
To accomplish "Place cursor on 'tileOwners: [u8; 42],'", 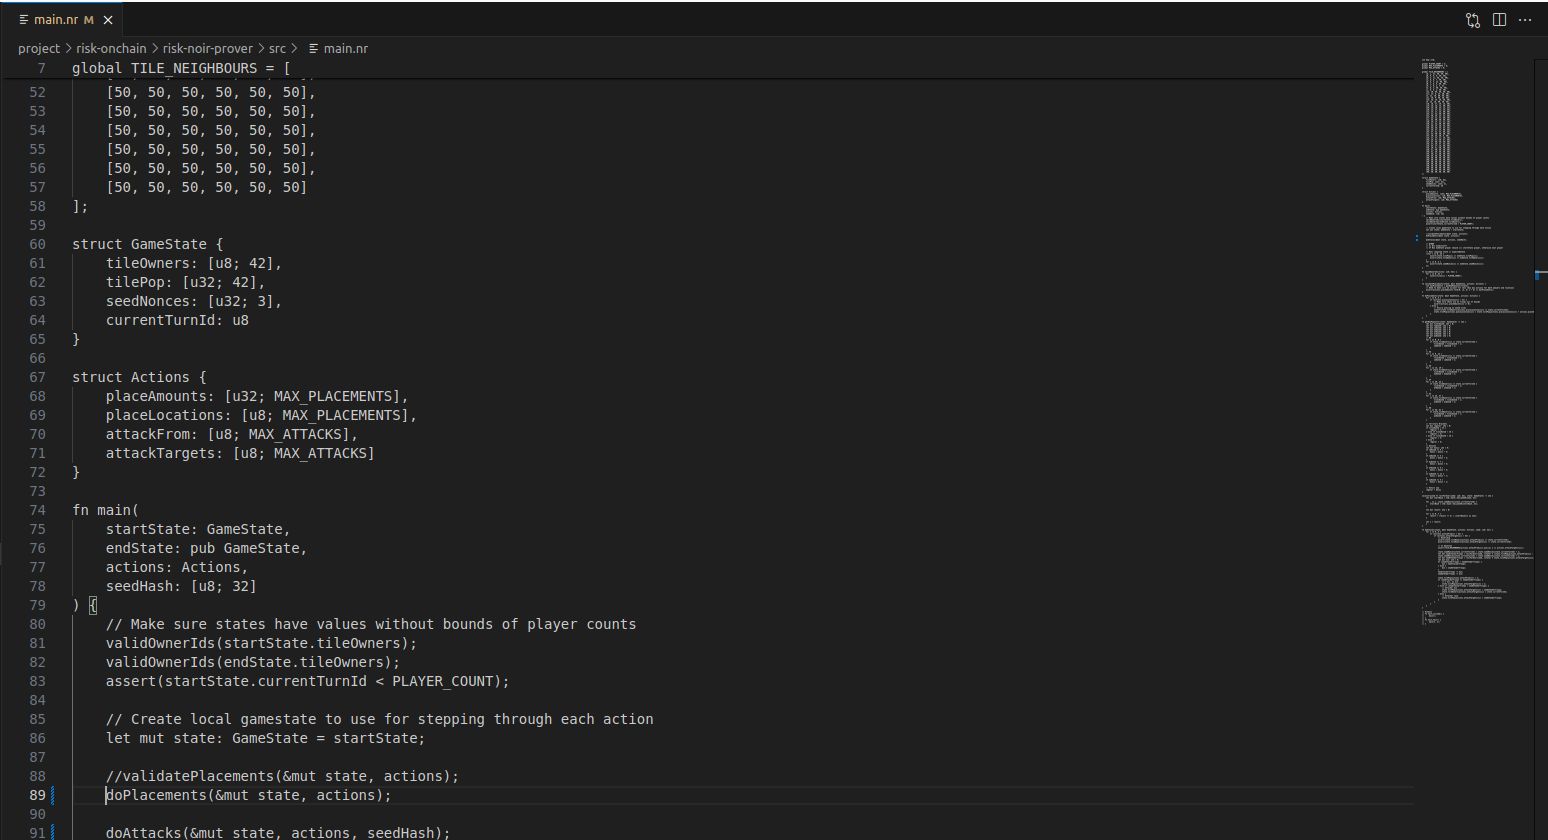I will pyautogui.click(x=194, y=263).
